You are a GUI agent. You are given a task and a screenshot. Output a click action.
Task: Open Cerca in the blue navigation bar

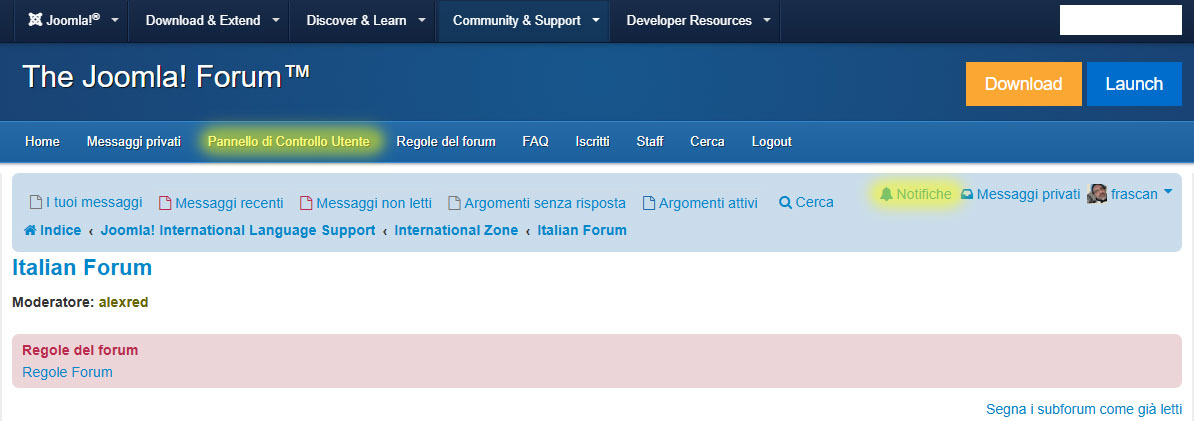pyautogui.click(x=707, y=142)
